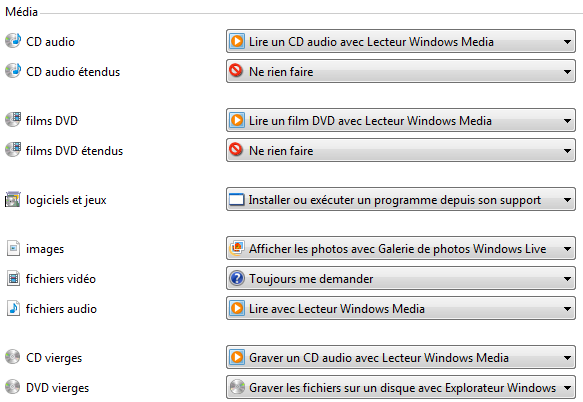
Task: Open the logiciels et jeux install dropdown
Action: point(401,199)
